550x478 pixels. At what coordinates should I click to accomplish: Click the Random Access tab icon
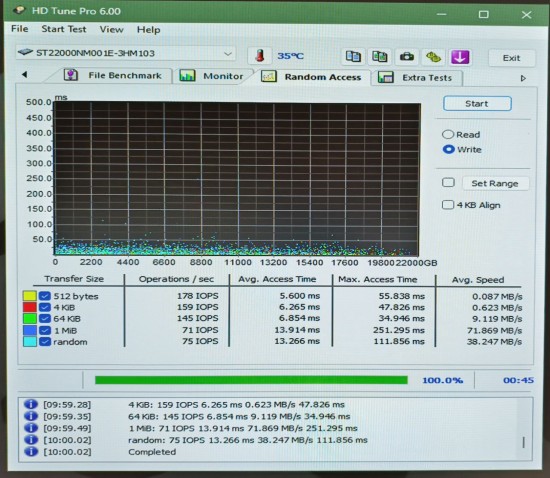[x=269, y=76]
